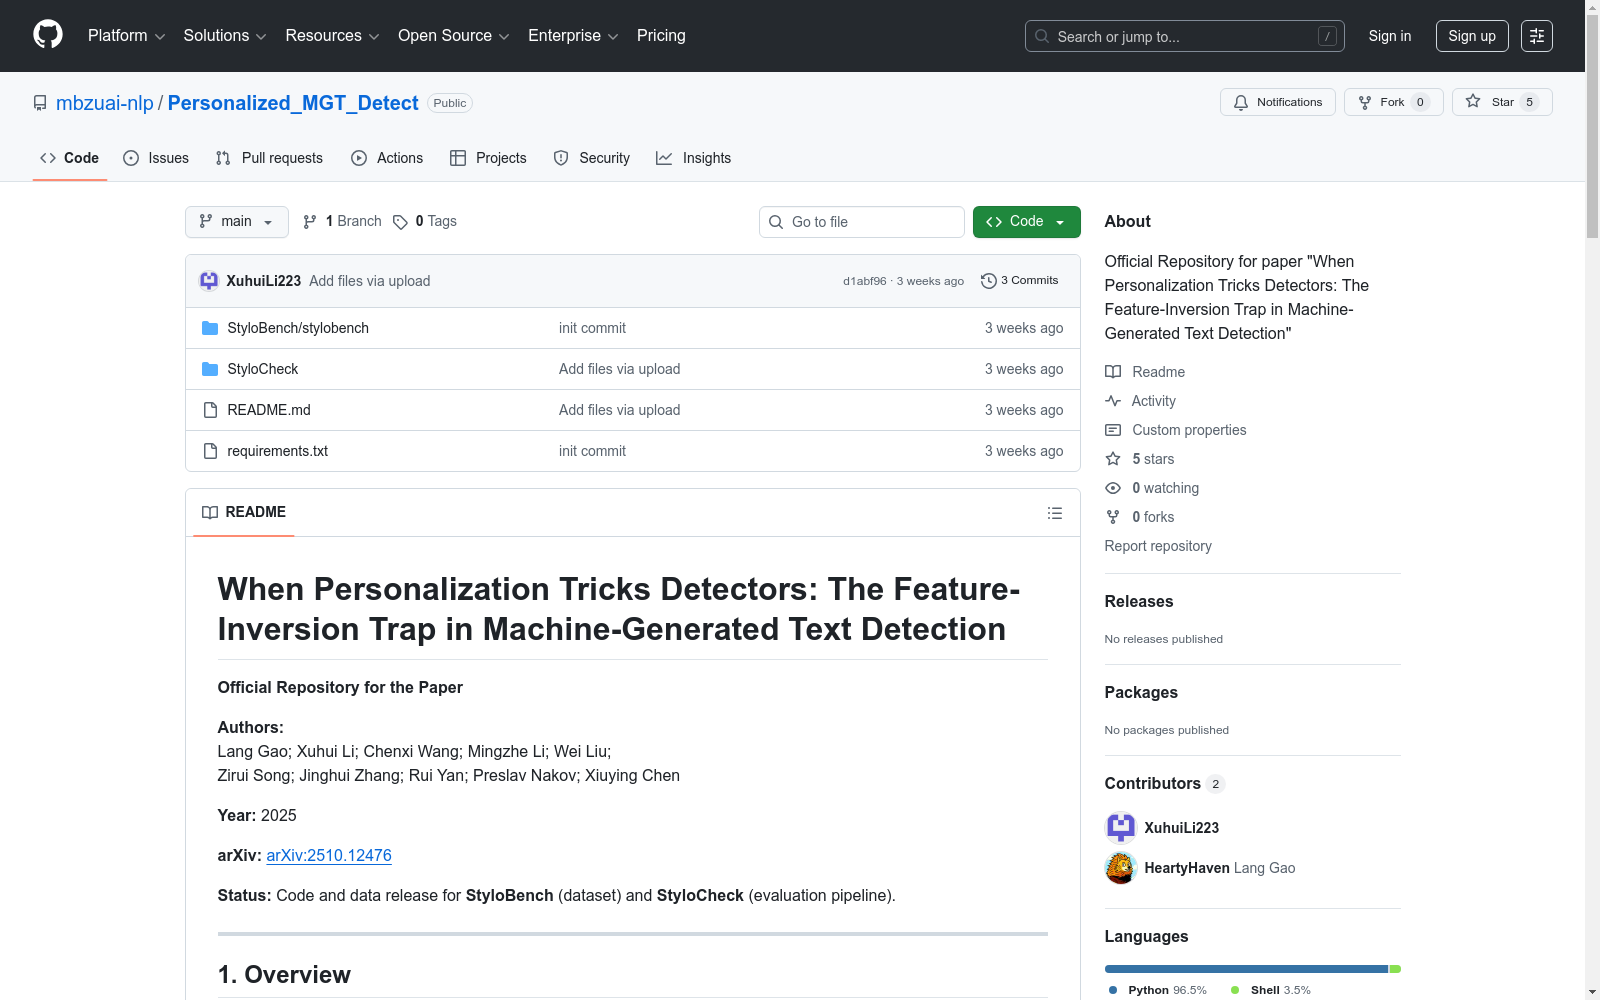Open the Projects tab
The height and width of the screenshot is (1000, 1600).
[x=488, y=158]
